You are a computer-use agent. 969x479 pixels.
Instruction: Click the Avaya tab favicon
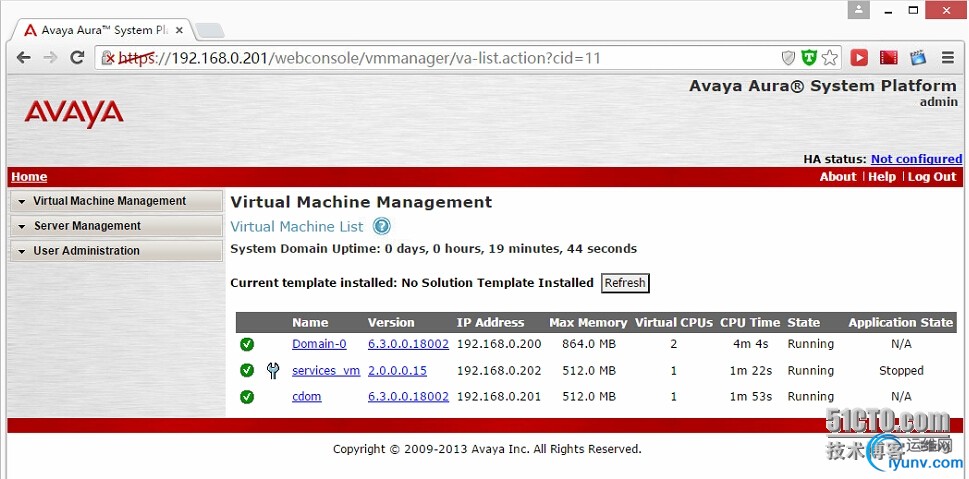[x=30, y=30]
